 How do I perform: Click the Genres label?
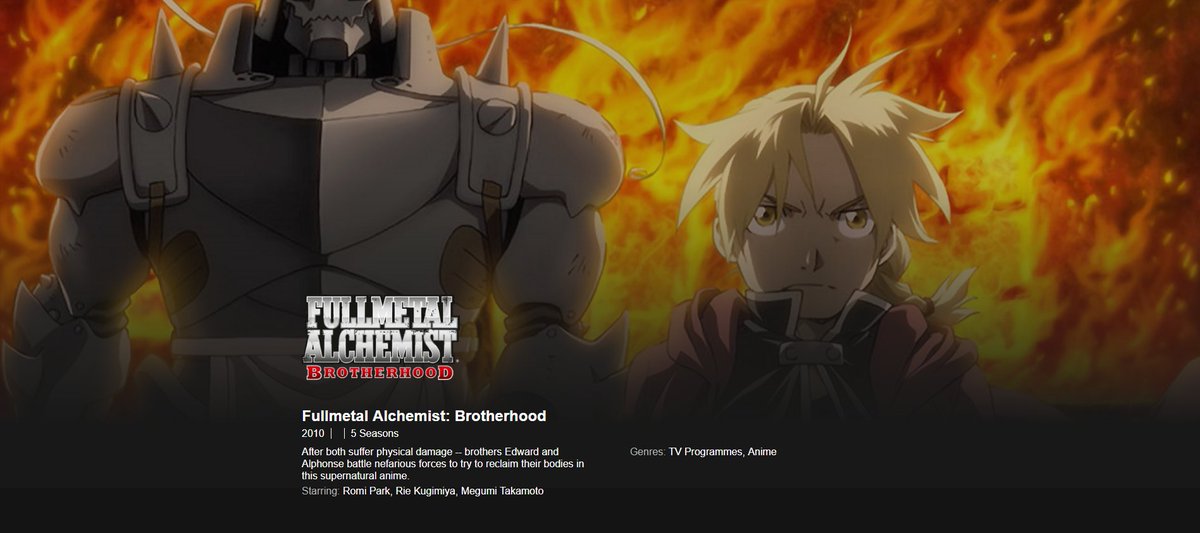[648, 452]
